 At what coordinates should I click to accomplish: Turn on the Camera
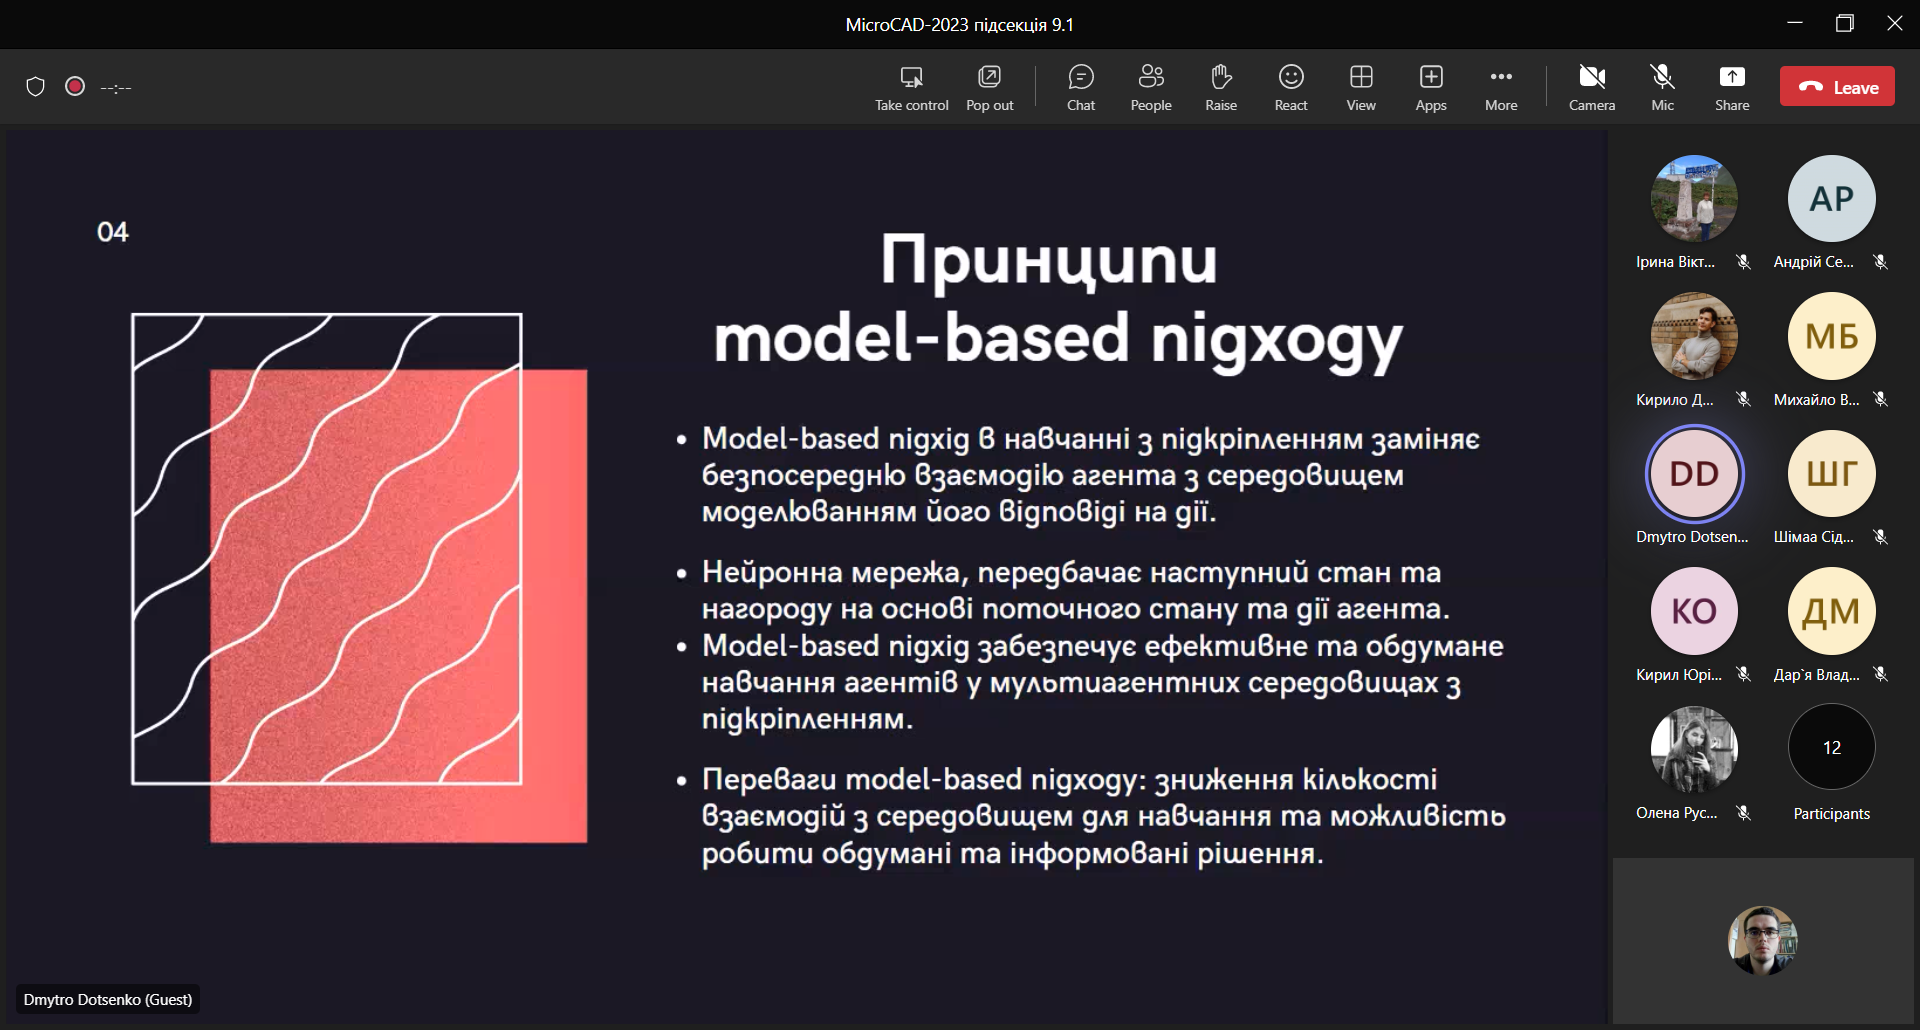pyautogui.click(x=1591, y=78)
